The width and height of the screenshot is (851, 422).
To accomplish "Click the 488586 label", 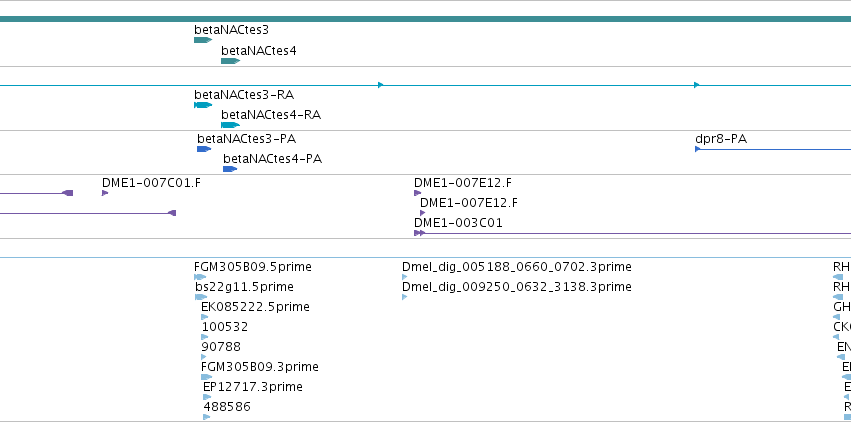I will [x=227, y=407].
